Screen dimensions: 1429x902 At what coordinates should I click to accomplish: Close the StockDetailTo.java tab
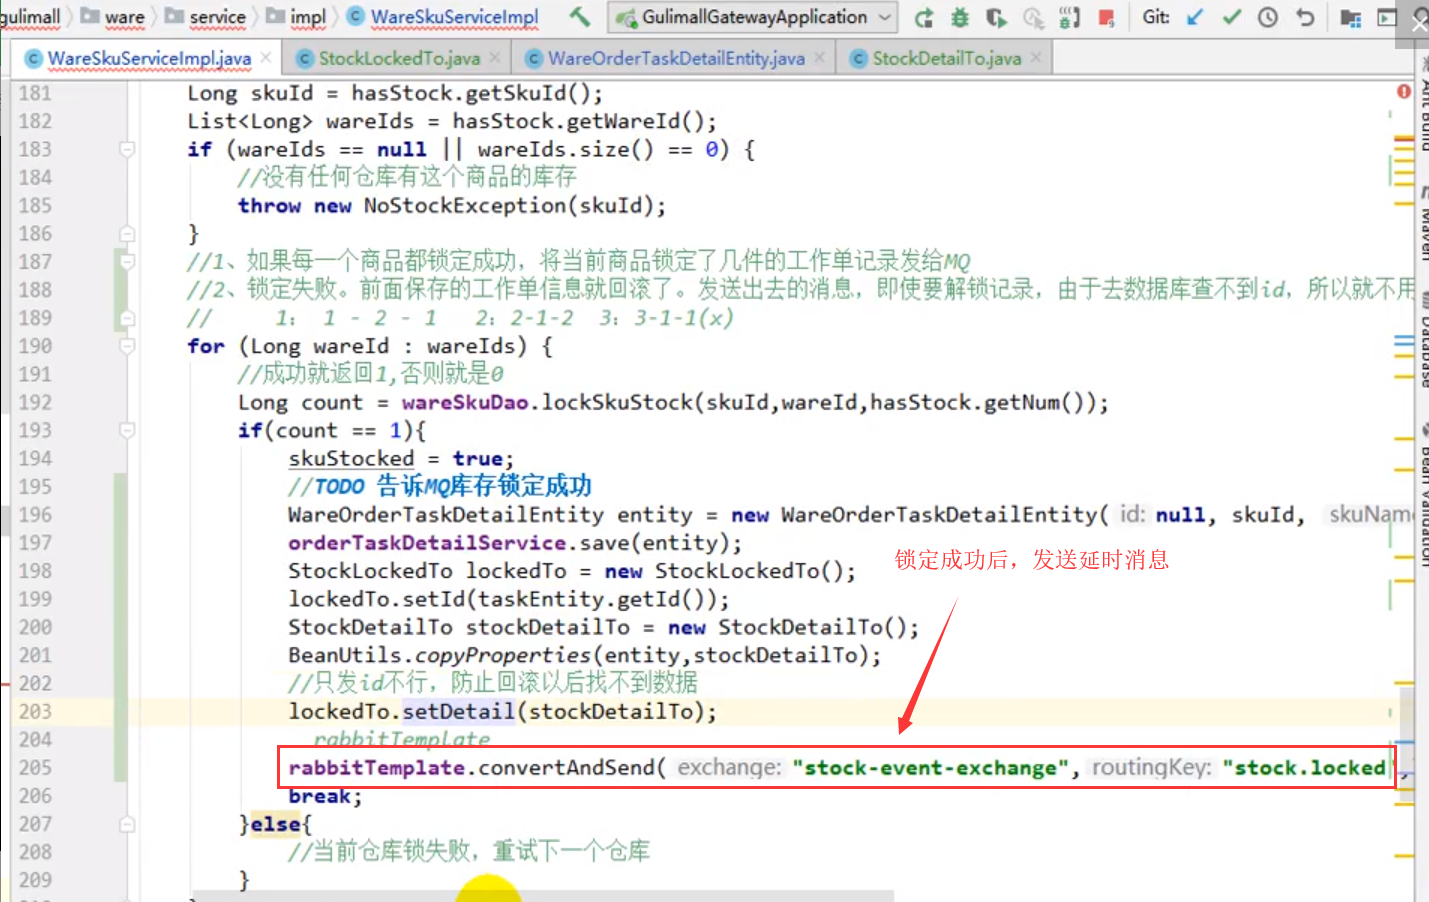click(x=1036, y=58)
